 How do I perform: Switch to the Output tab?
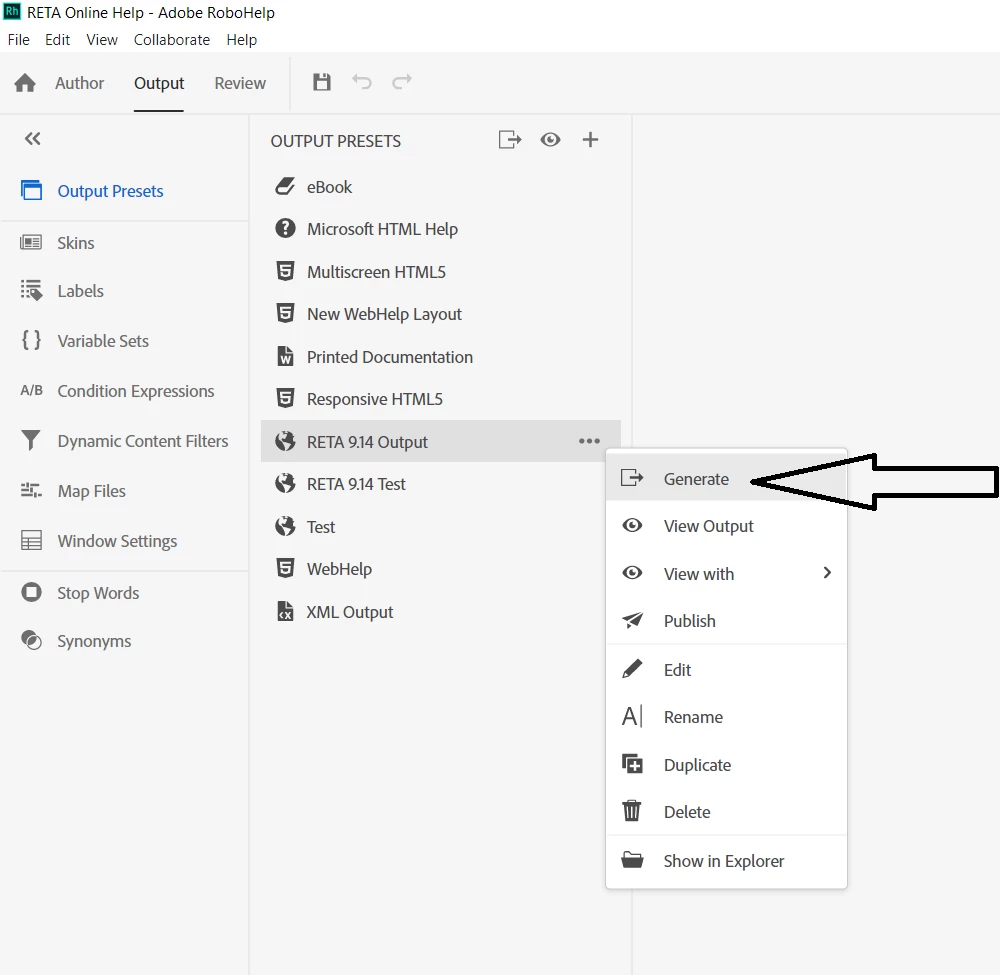[159, 83]
